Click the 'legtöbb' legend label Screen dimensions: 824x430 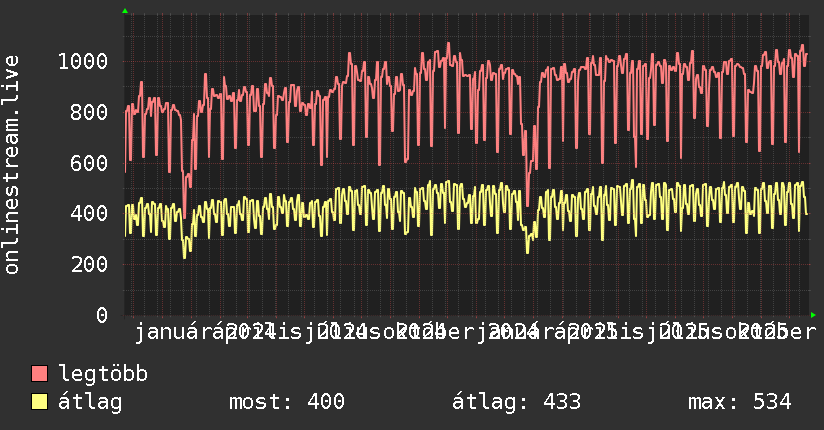pos(103,374)
